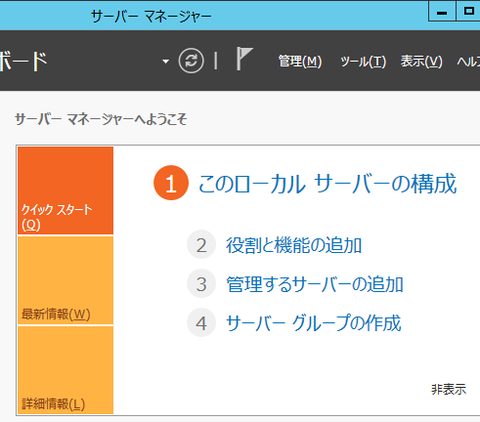Open the ヘルプ menu in the header

(x=468, y=61)
